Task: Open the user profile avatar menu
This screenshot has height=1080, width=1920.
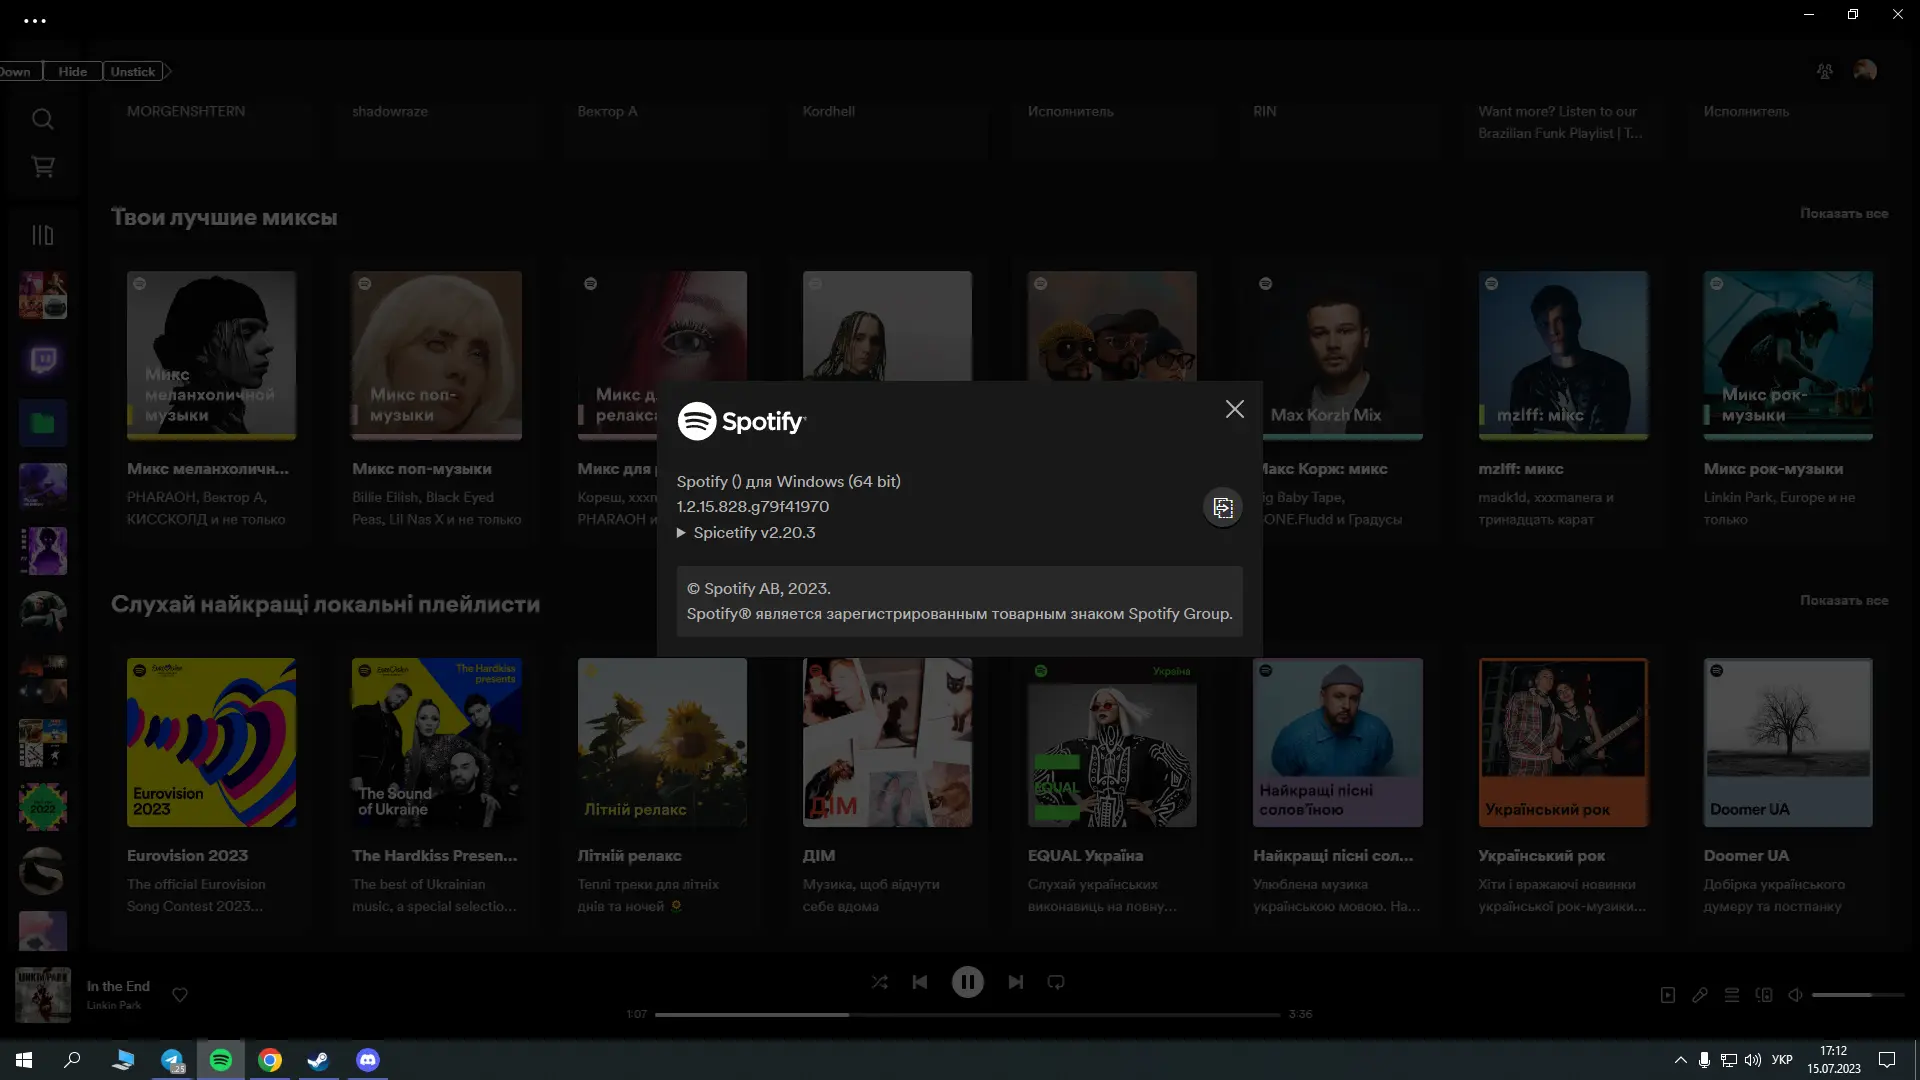Action: click(x=1865, y=70)
